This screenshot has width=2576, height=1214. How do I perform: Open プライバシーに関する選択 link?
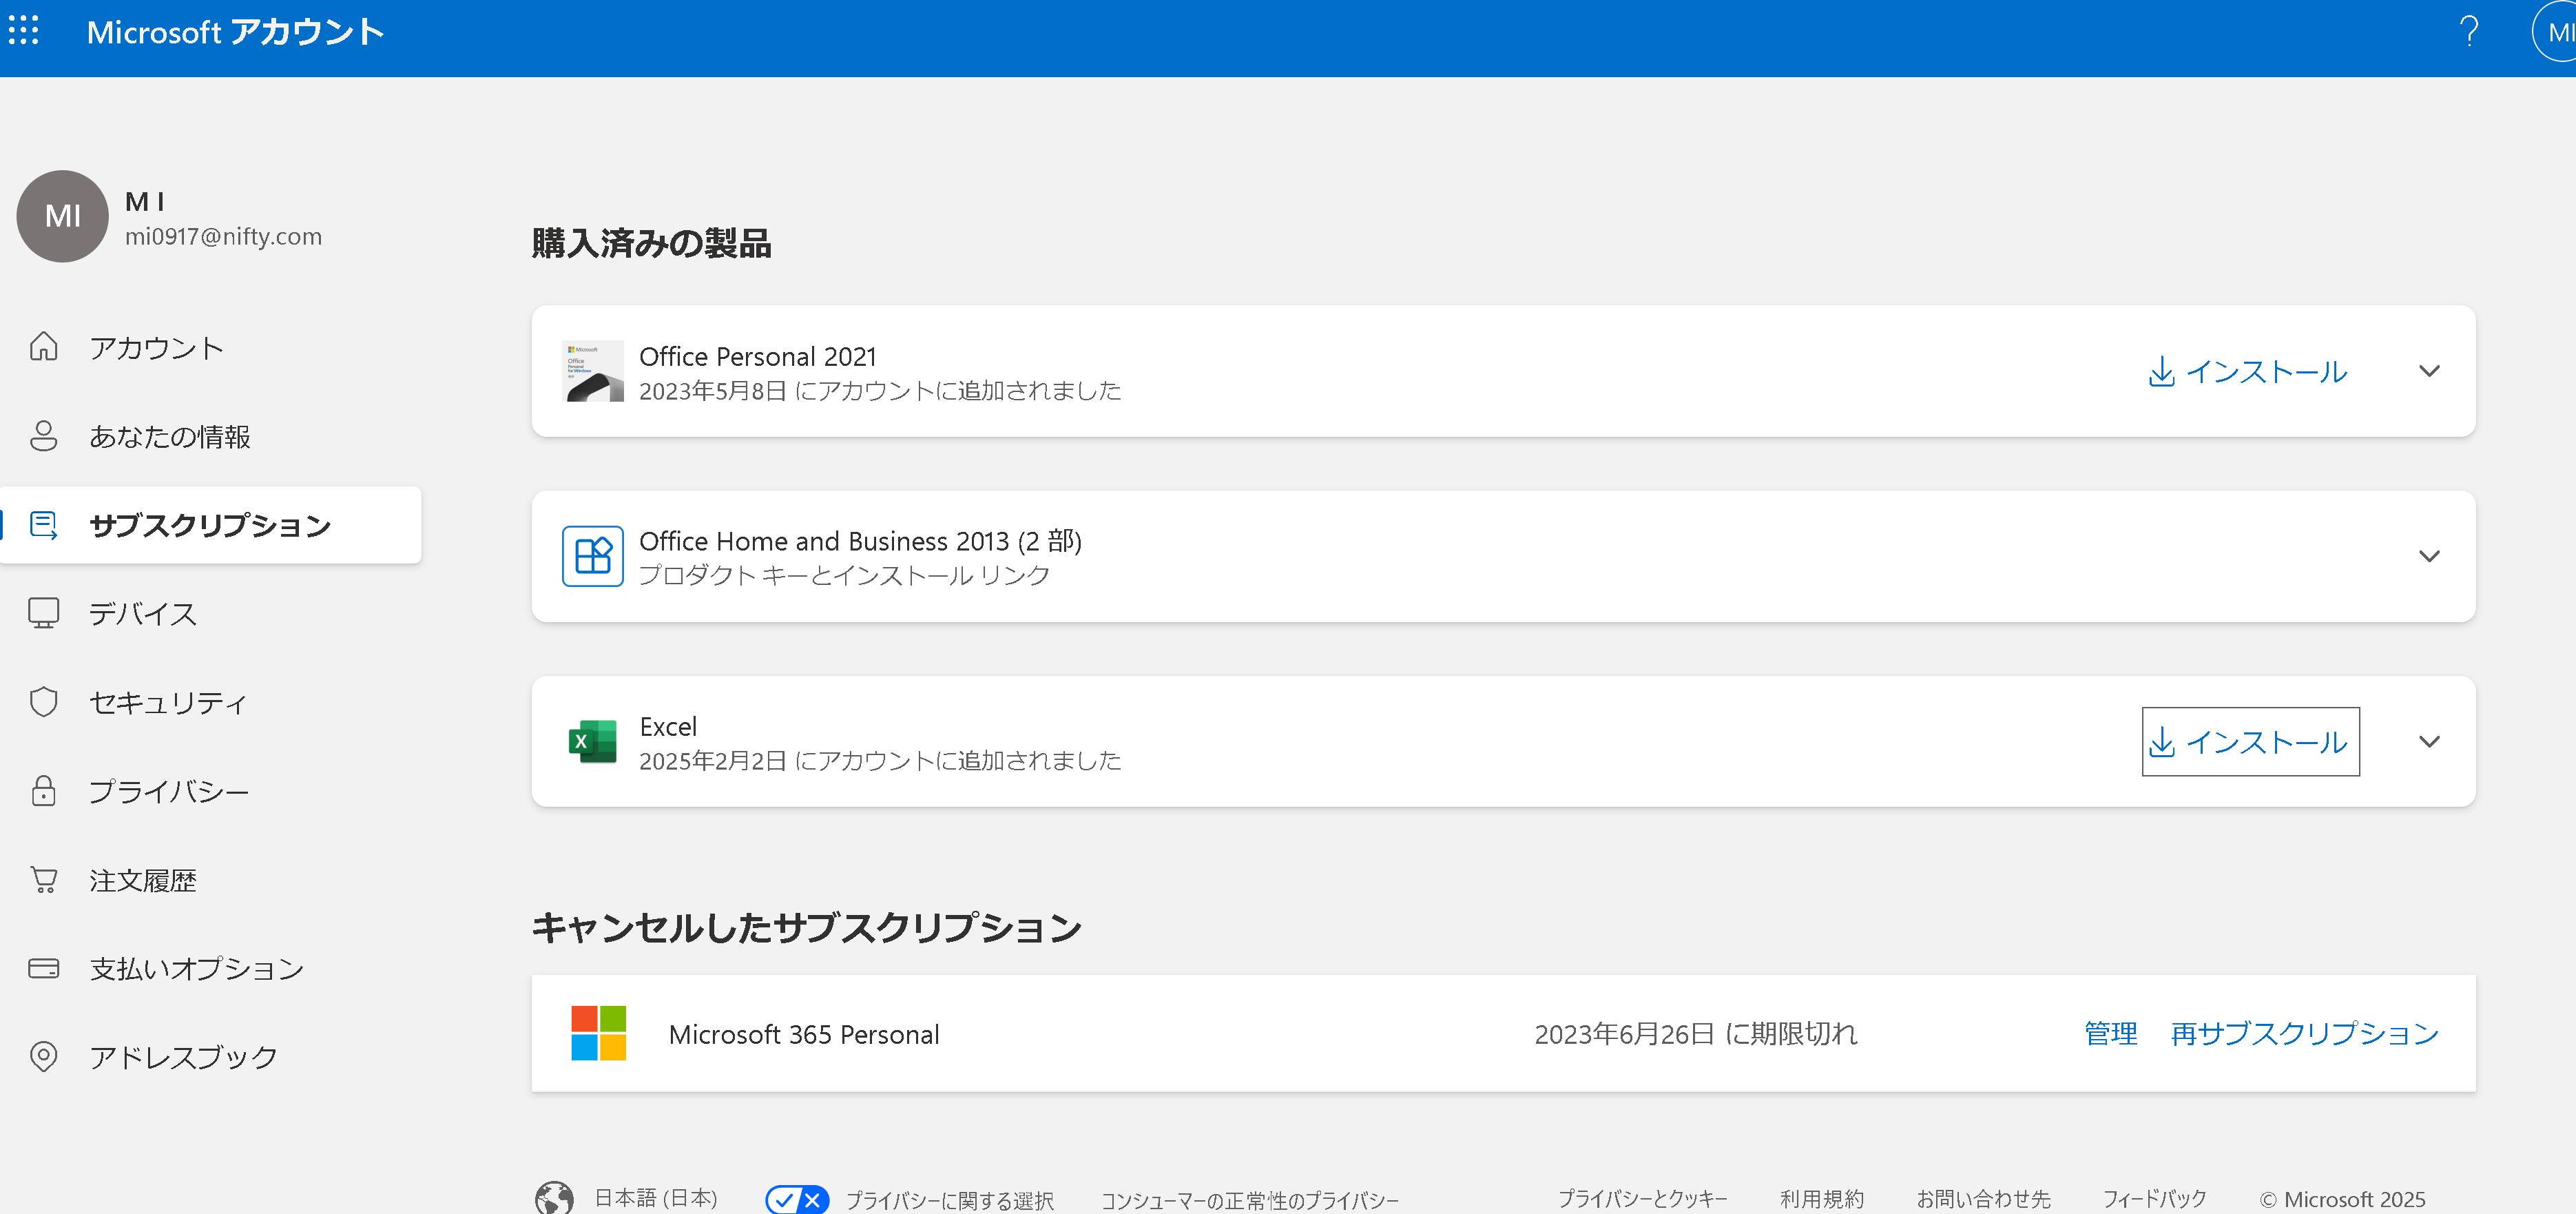[x=950, y=1200]
